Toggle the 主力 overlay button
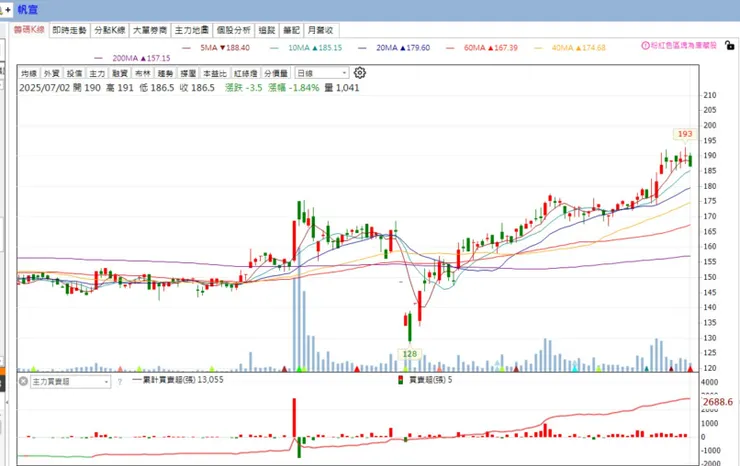 click(97, 73)
